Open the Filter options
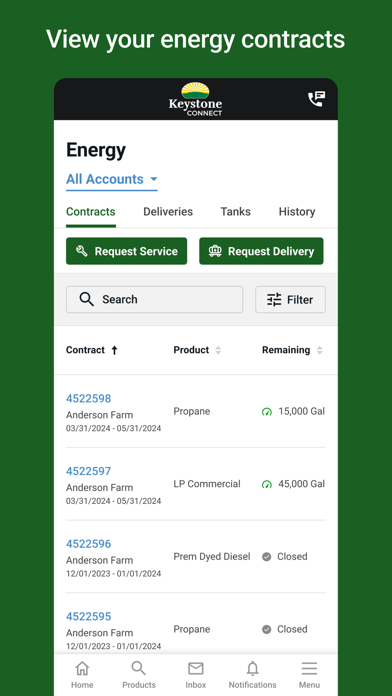The width and height of the screenshot is (392, 696). (290, 300)
